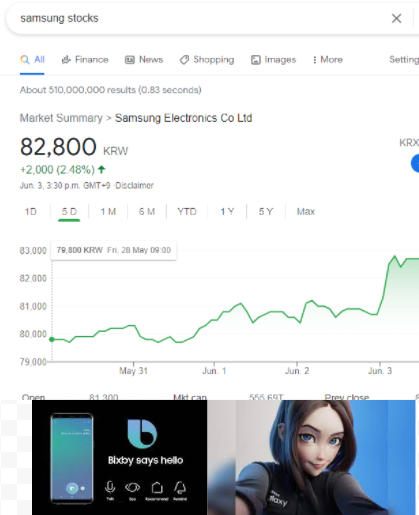Click the Market Summary breadcrumb link

coord(61,118)
